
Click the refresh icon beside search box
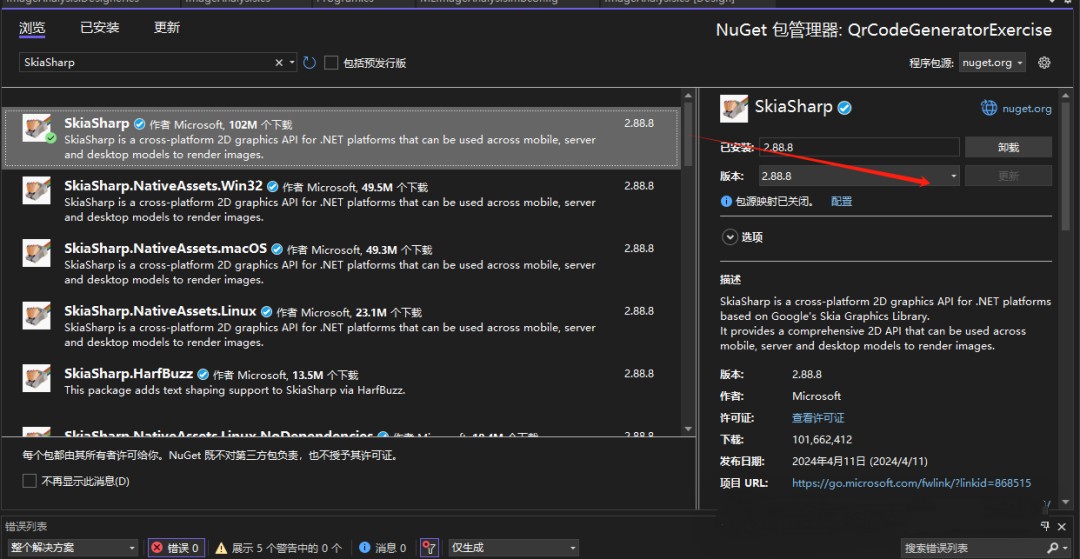point(309,63)
